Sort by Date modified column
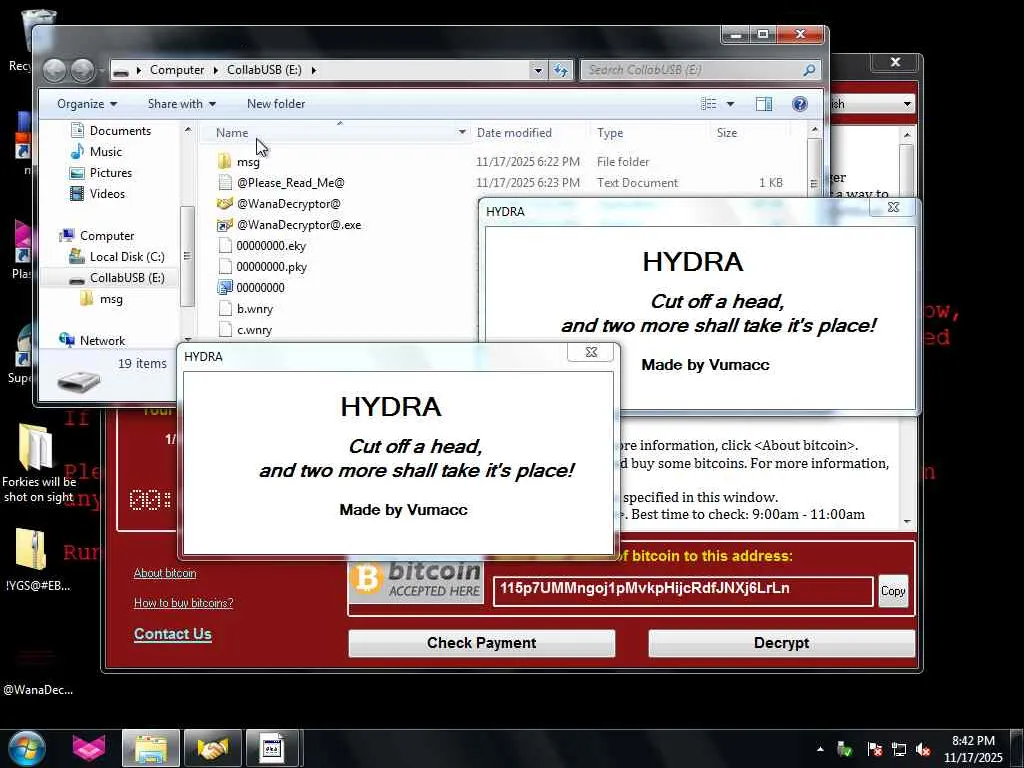Viewport: 1024px width, 768px height. [x=514, y=133]
